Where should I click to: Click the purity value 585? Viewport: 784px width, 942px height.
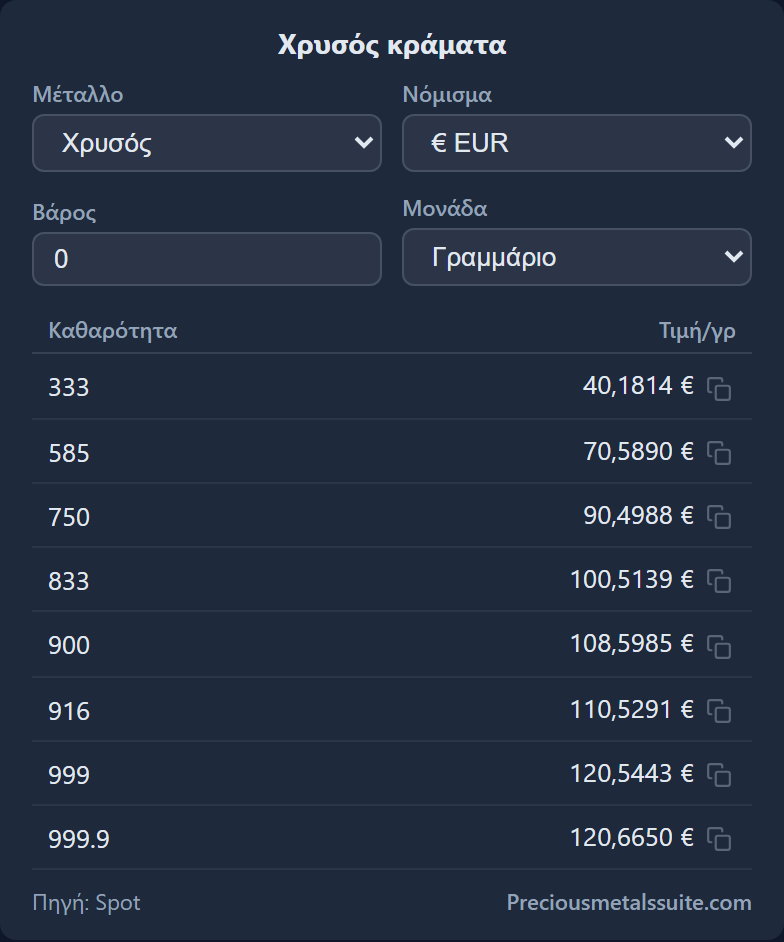tap(68, 454)
